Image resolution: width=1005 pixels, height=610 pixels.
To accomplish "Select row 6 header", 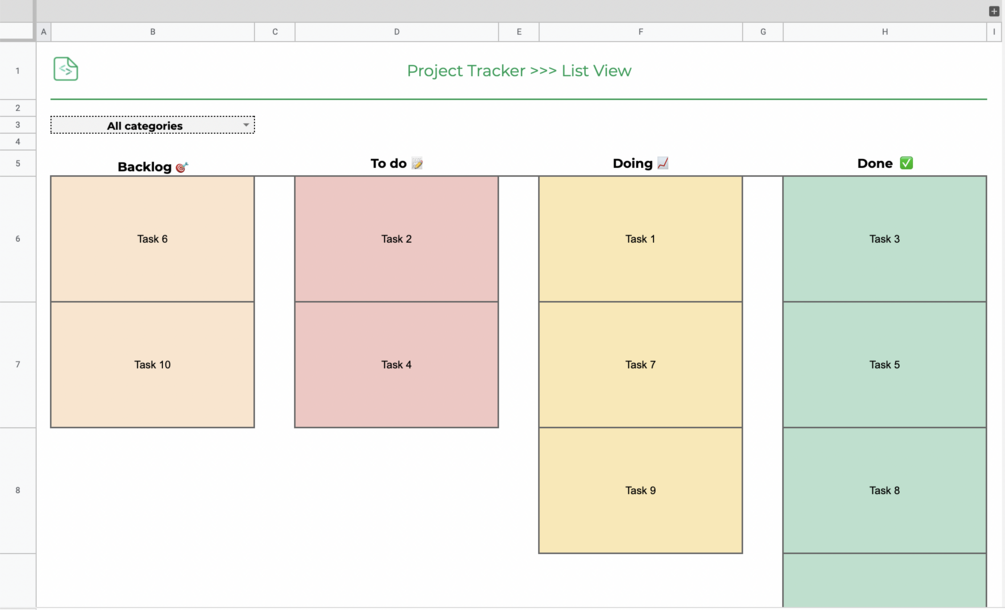I will click(17, 239).
